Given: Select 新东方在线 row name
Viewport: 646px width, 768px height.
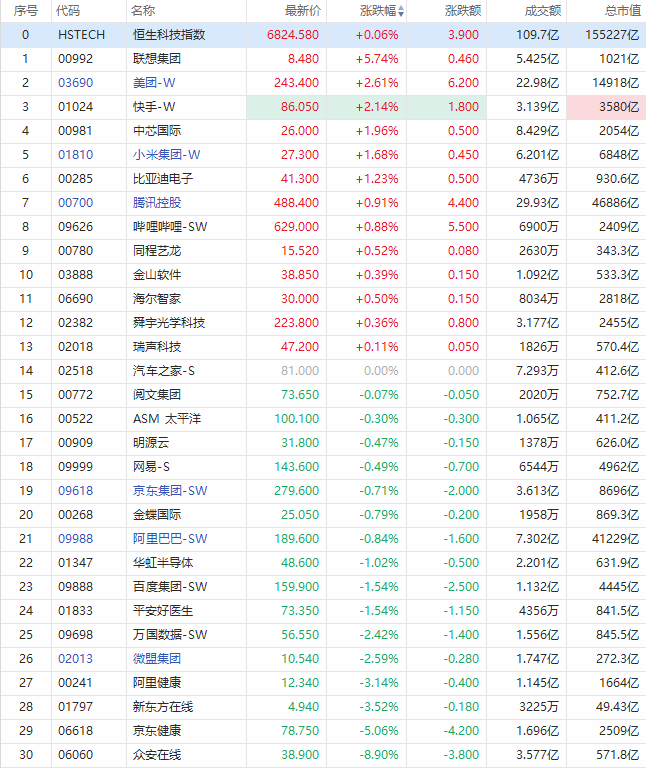Looking at the screenshot, I should click(x=163, y=707).
